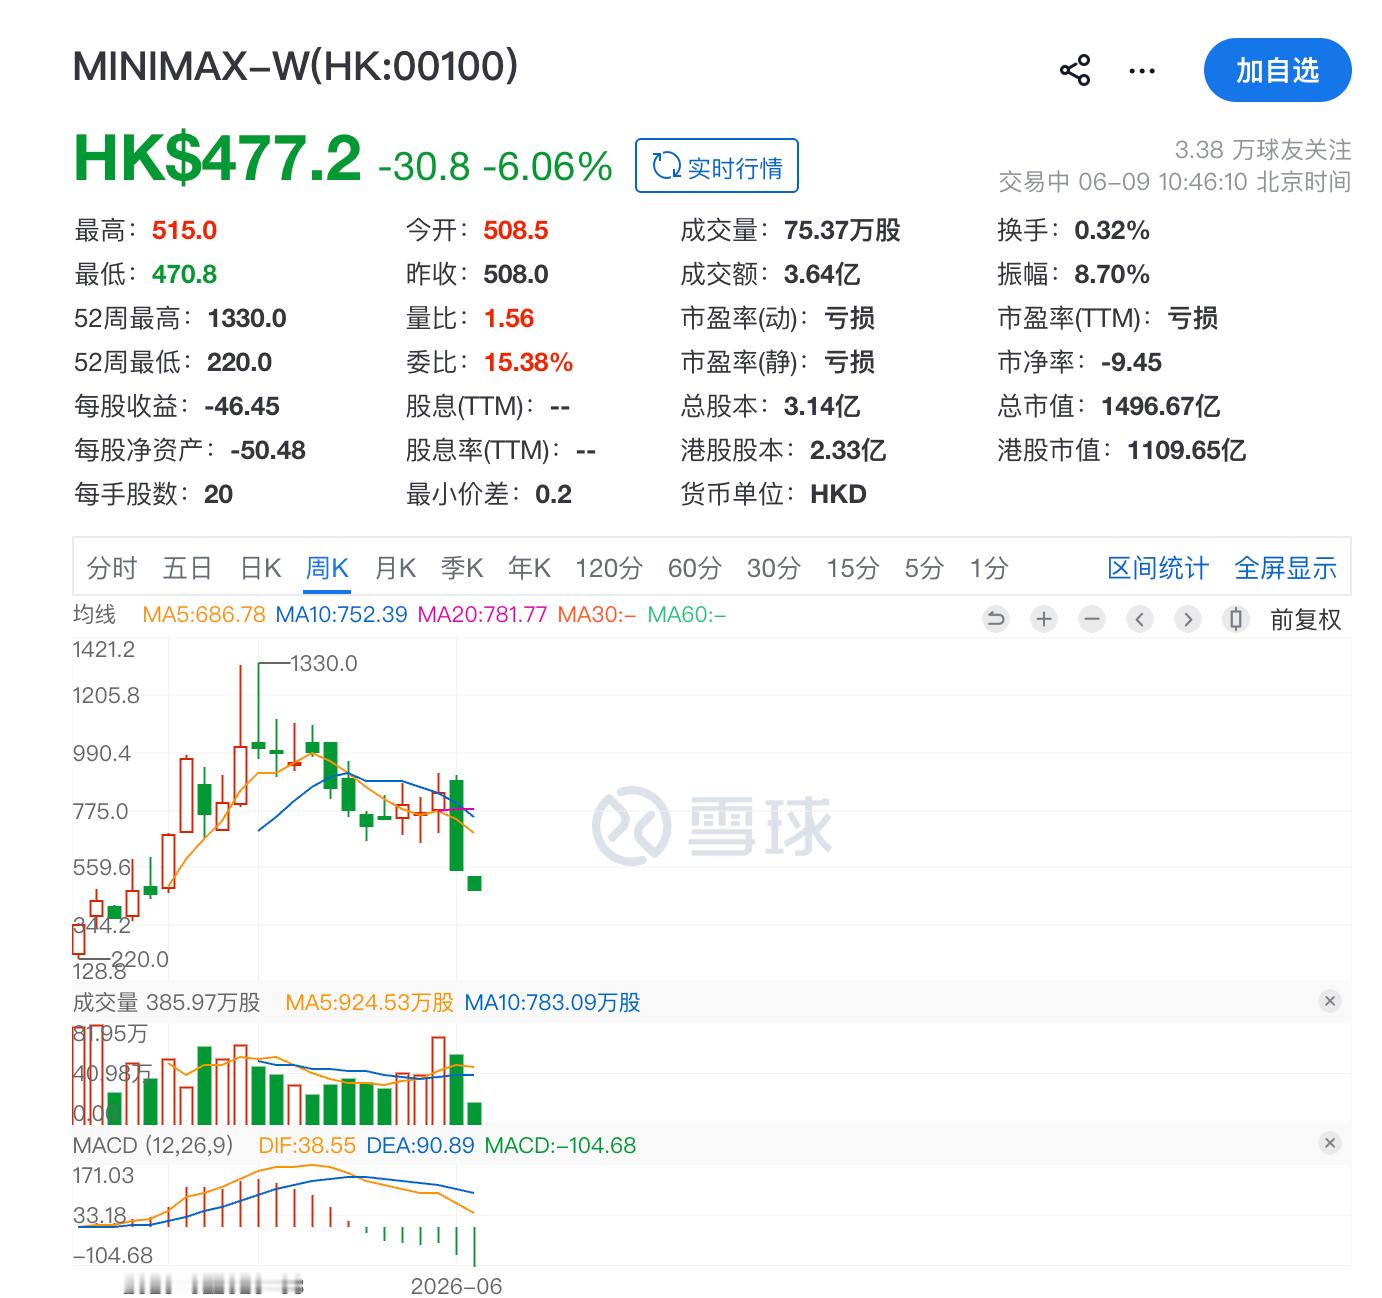1382x1298 pixels.
Task: Refresh quotes with 实时行情 button
Action: click(x=717, y=166)
